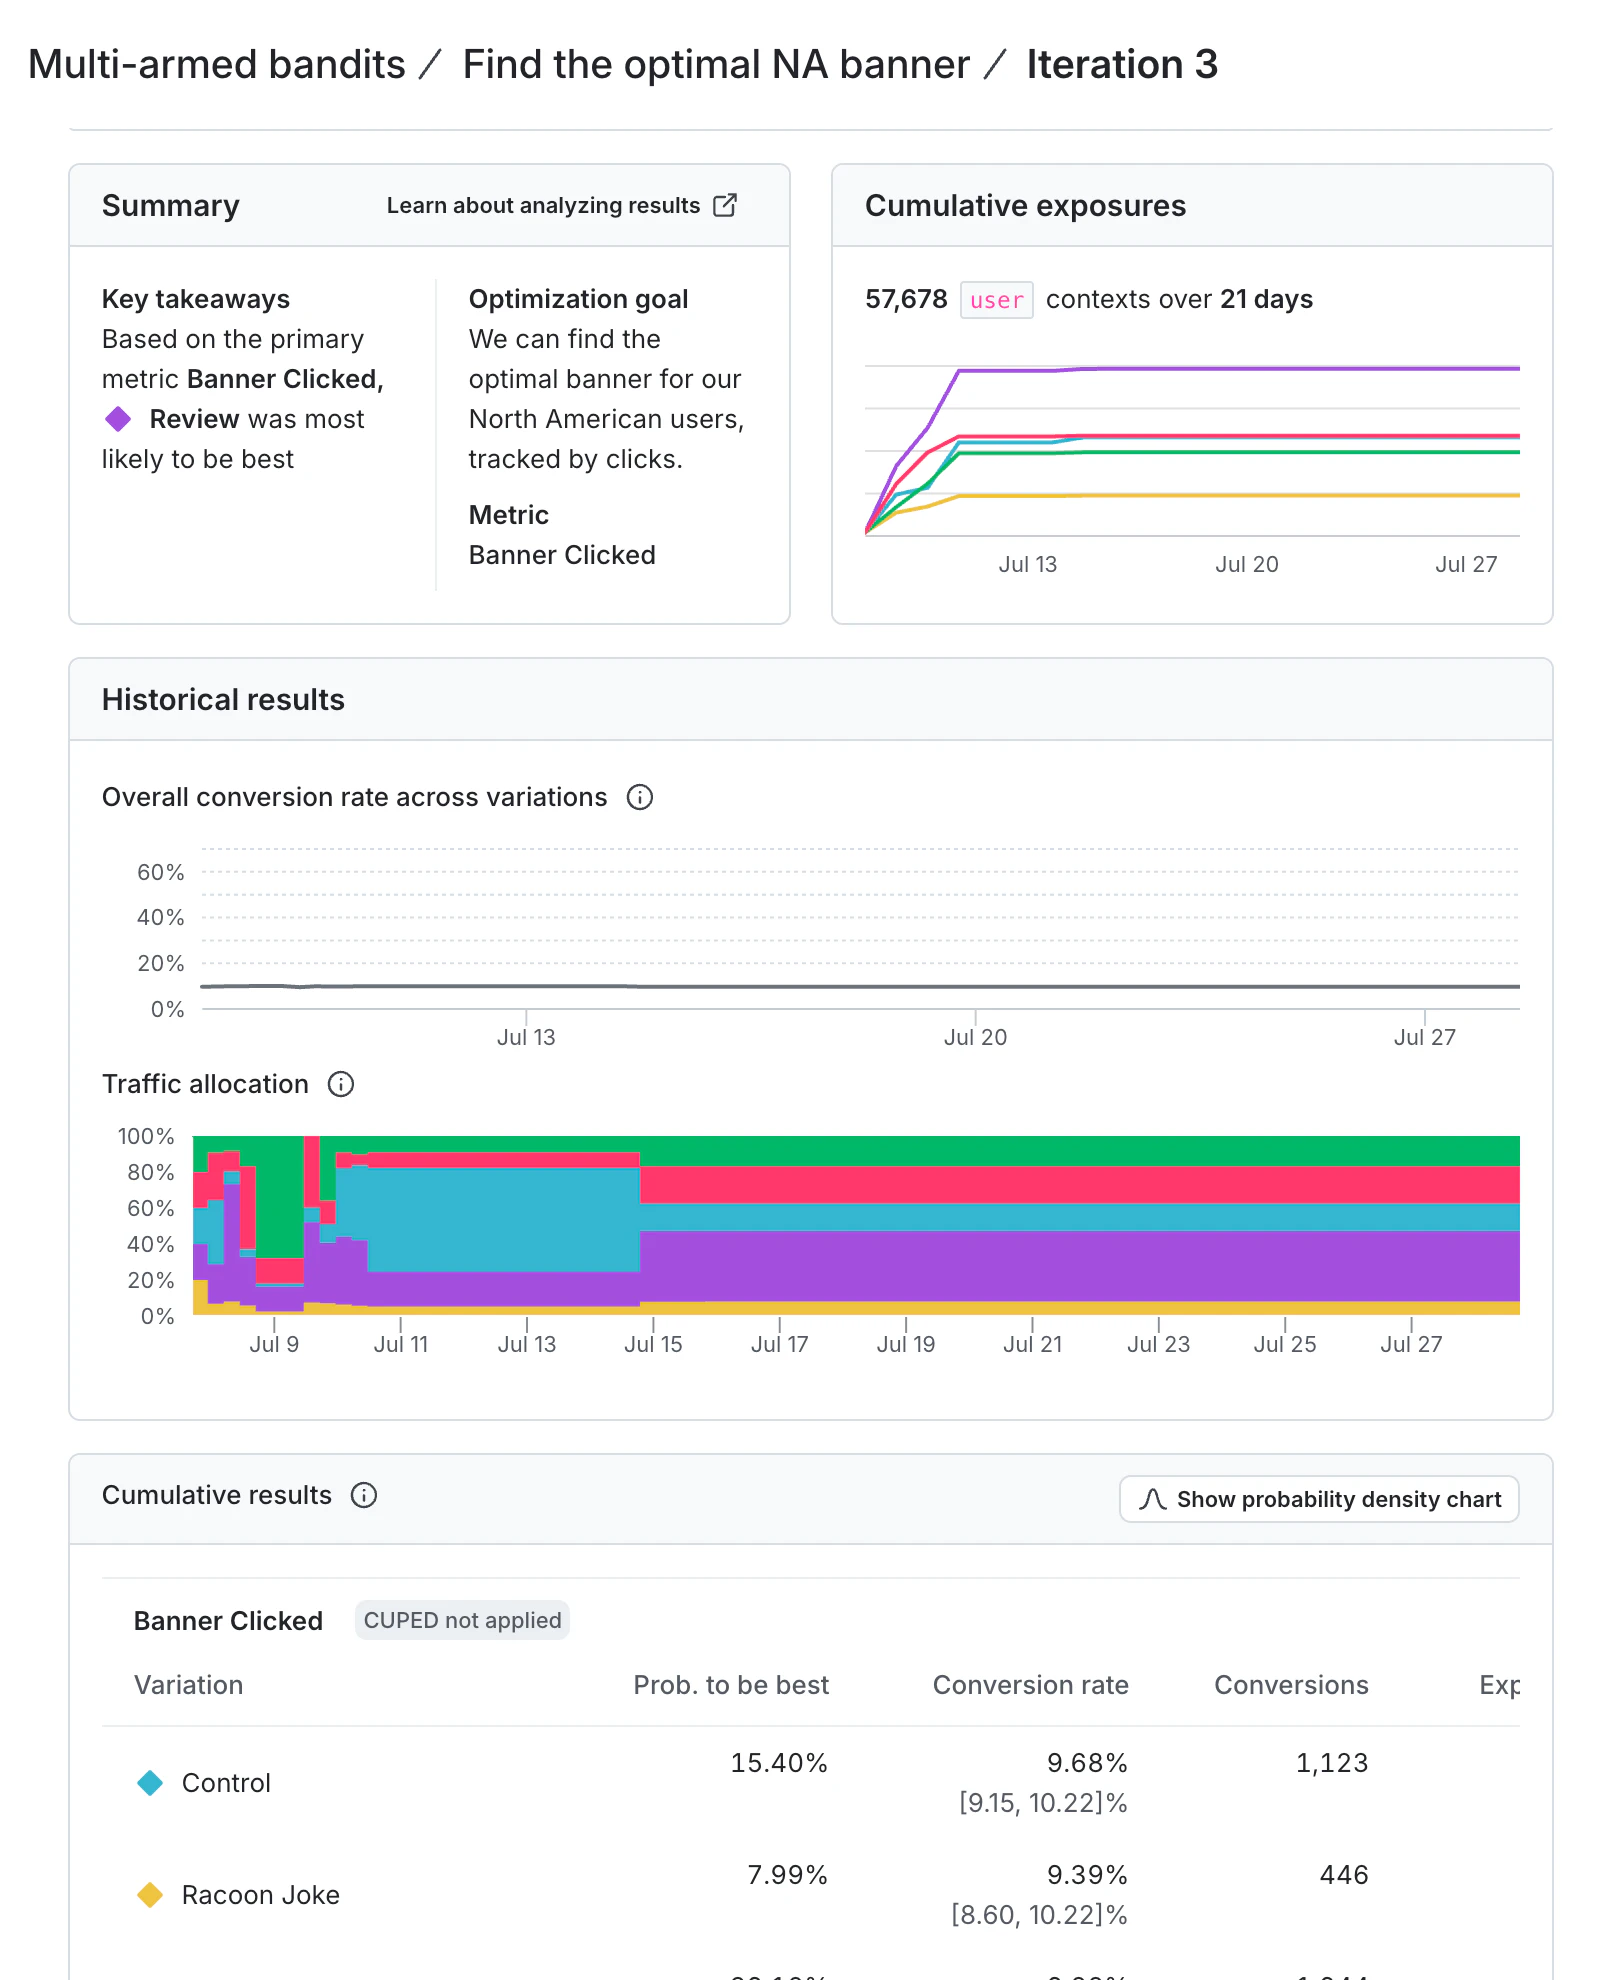Select the Iteration 3 breadcrumb item

1121,64
